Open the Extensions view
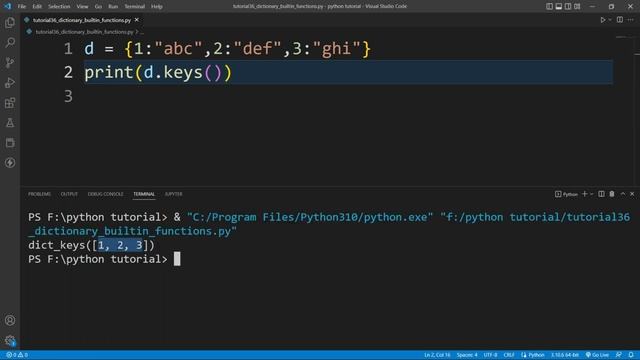 10,102
